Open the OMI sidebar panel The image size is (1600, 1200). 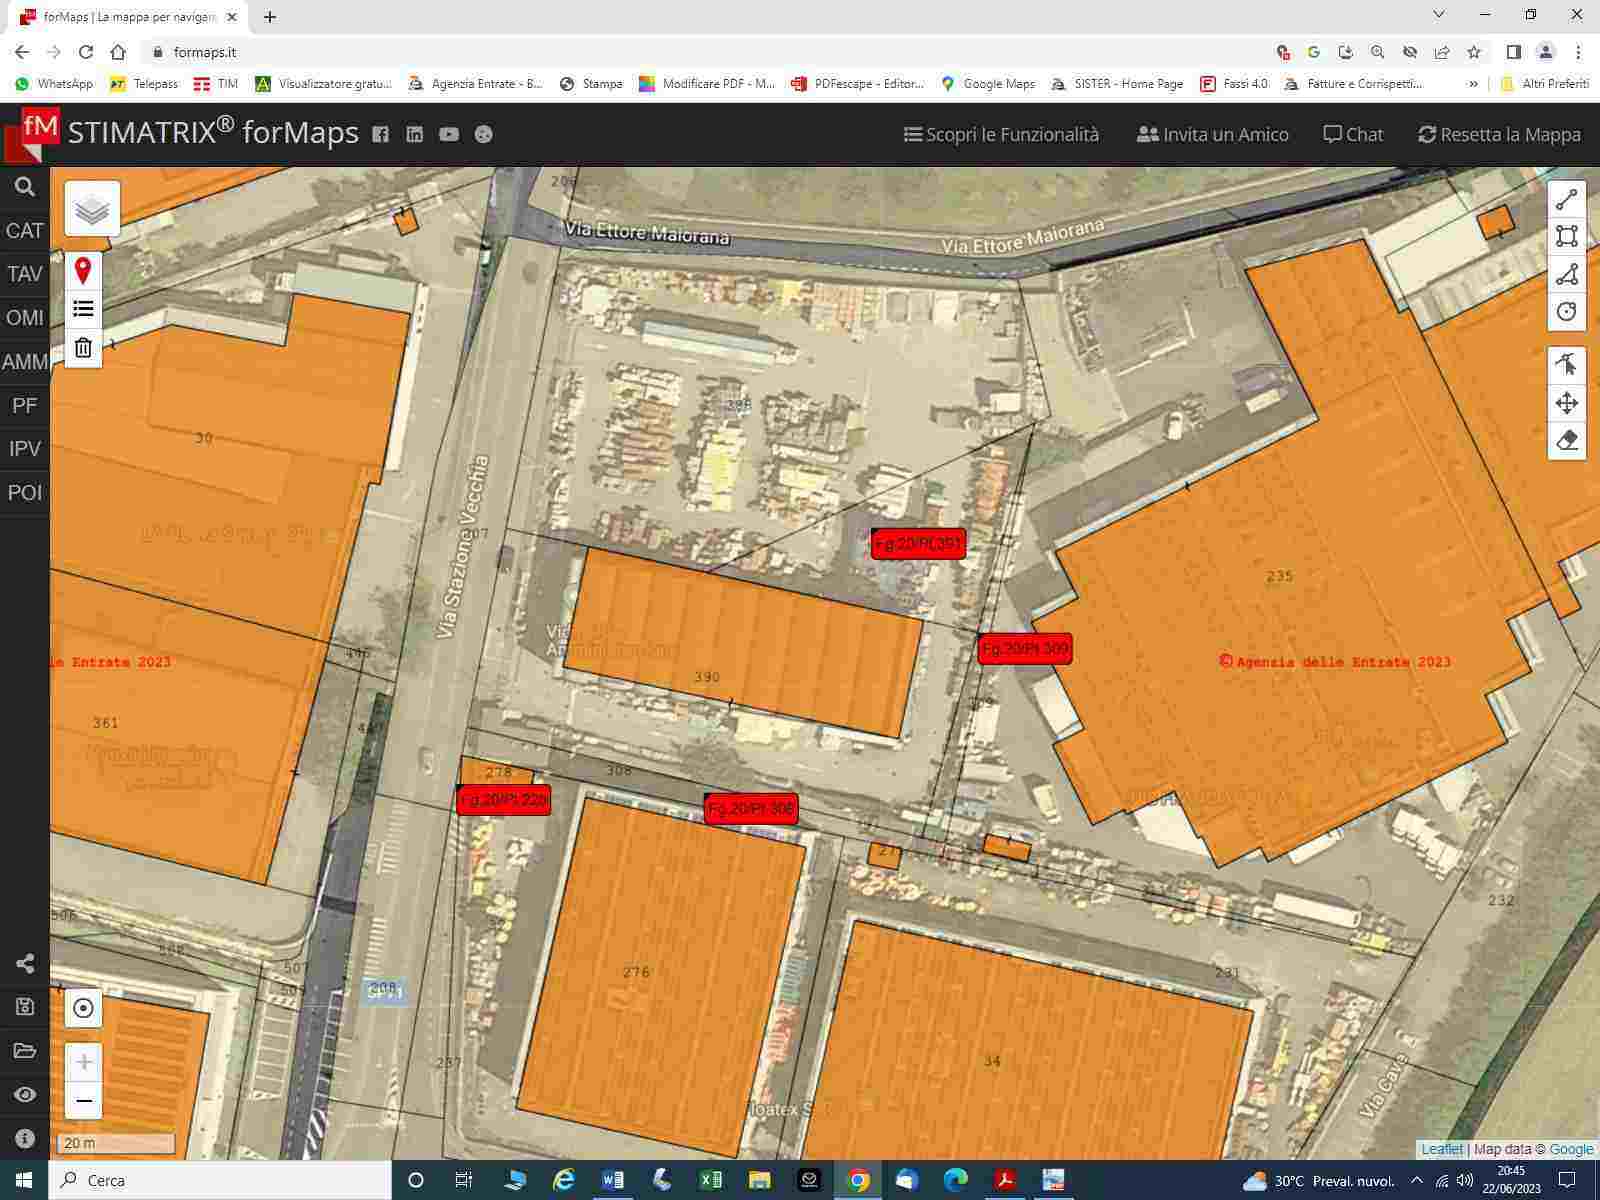click(25, 318)
